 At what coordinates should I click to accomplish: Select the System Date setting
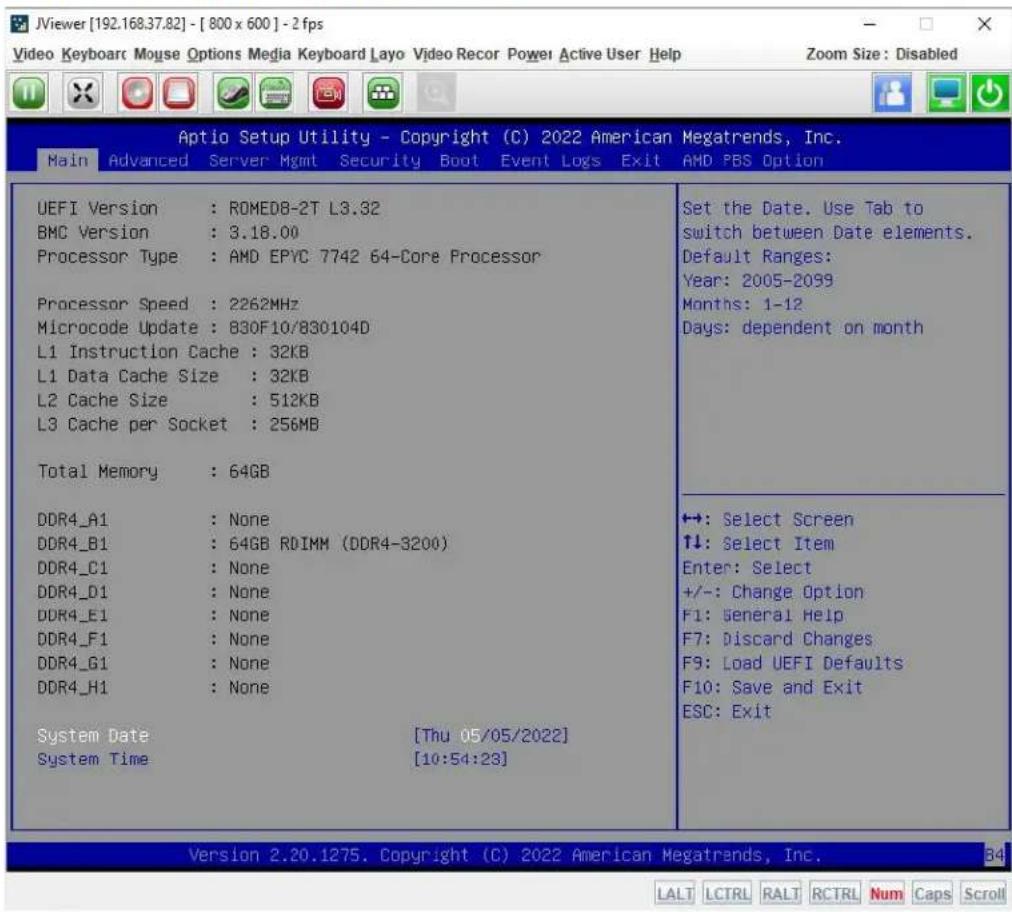coord(93,735)
